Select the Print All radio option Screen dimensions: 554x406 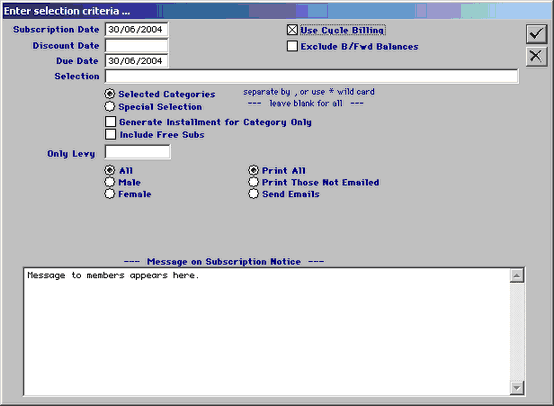[253, 170]
